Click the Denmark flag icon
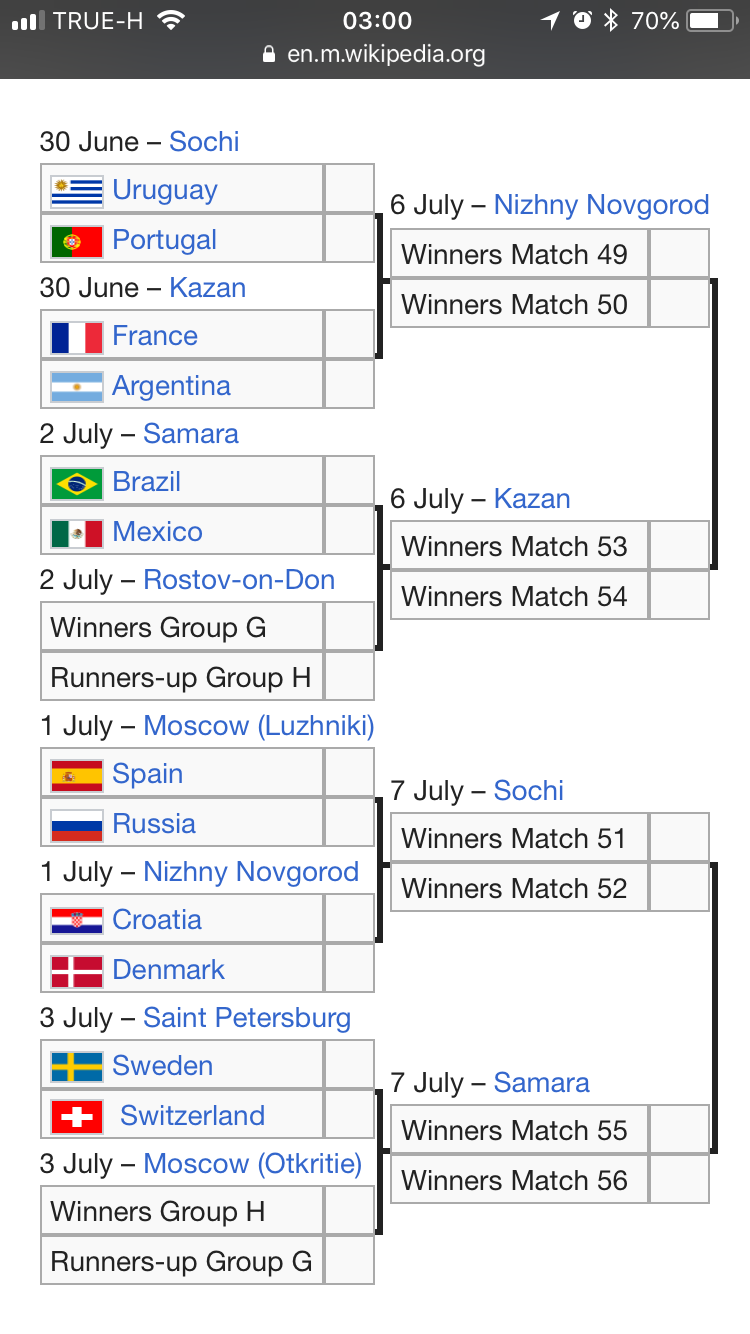750x1334 pixels. tap(77, 970)
